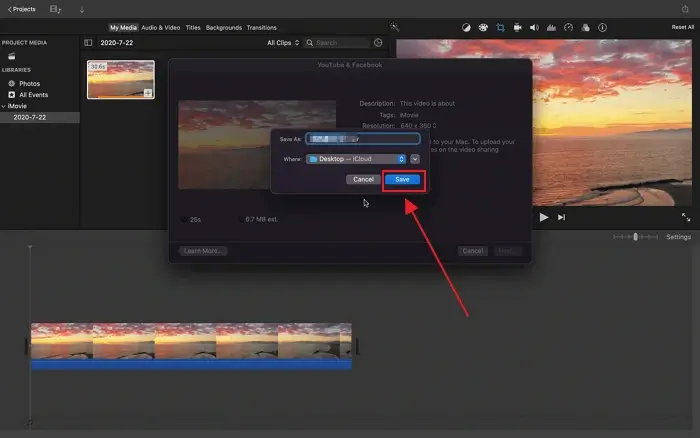Open the All Clips filter dropdown

282,43
